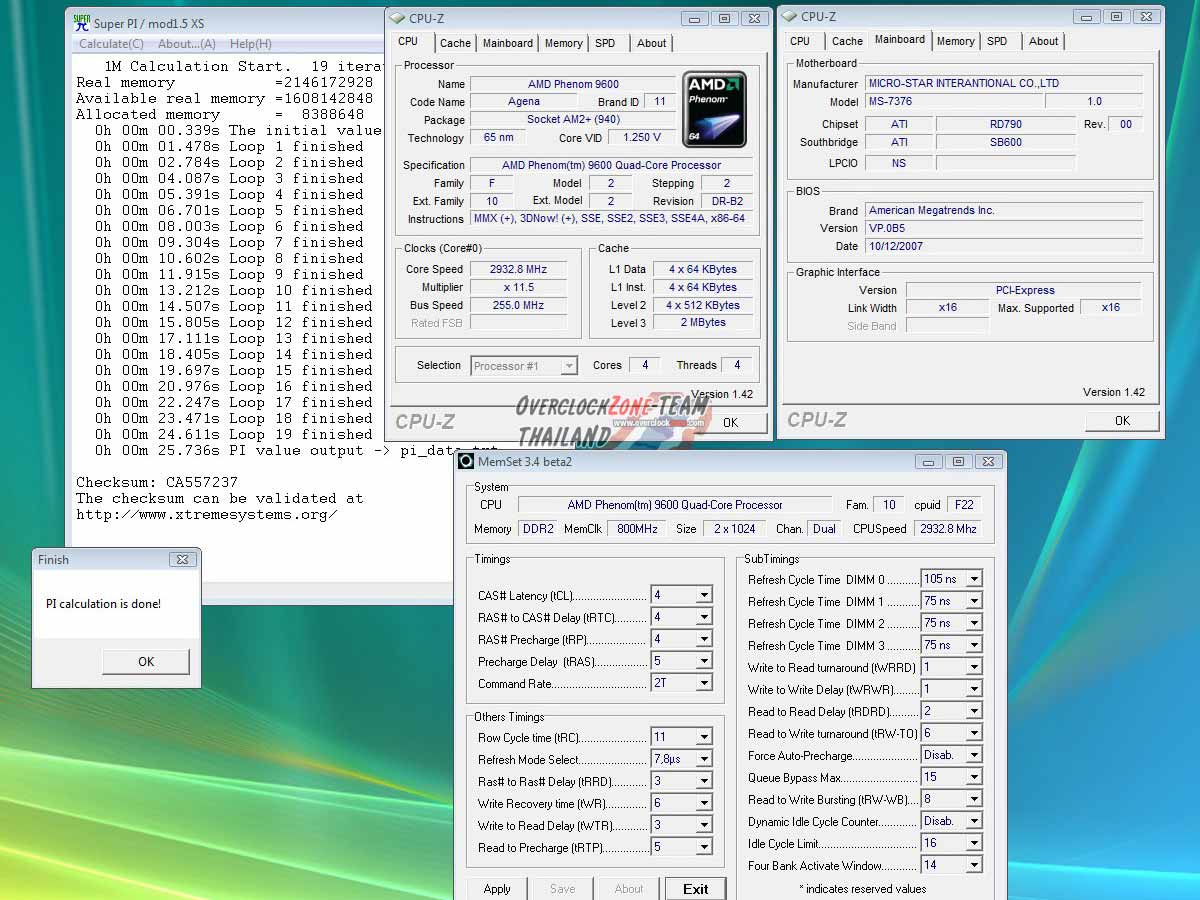Expand Read to Read Delay (tRDRD) dropdown
The image size is (1200, 900).
pos(974,711)
